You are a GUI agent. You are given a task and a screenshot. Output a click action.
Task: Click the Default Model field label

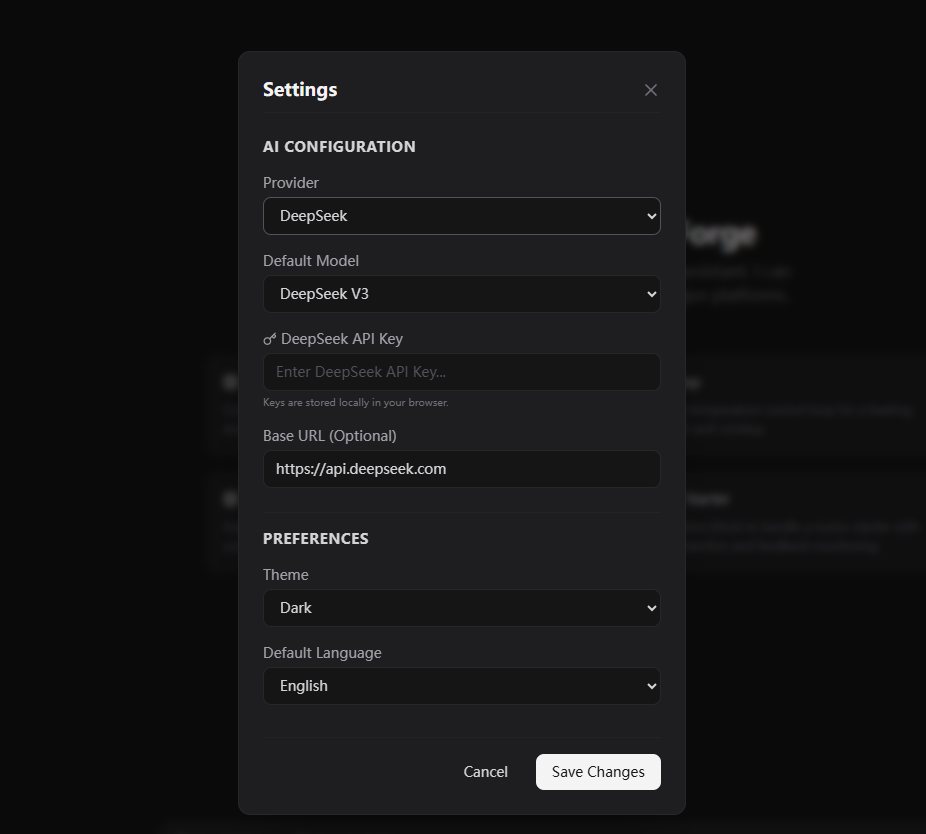[x=311, y=261]
